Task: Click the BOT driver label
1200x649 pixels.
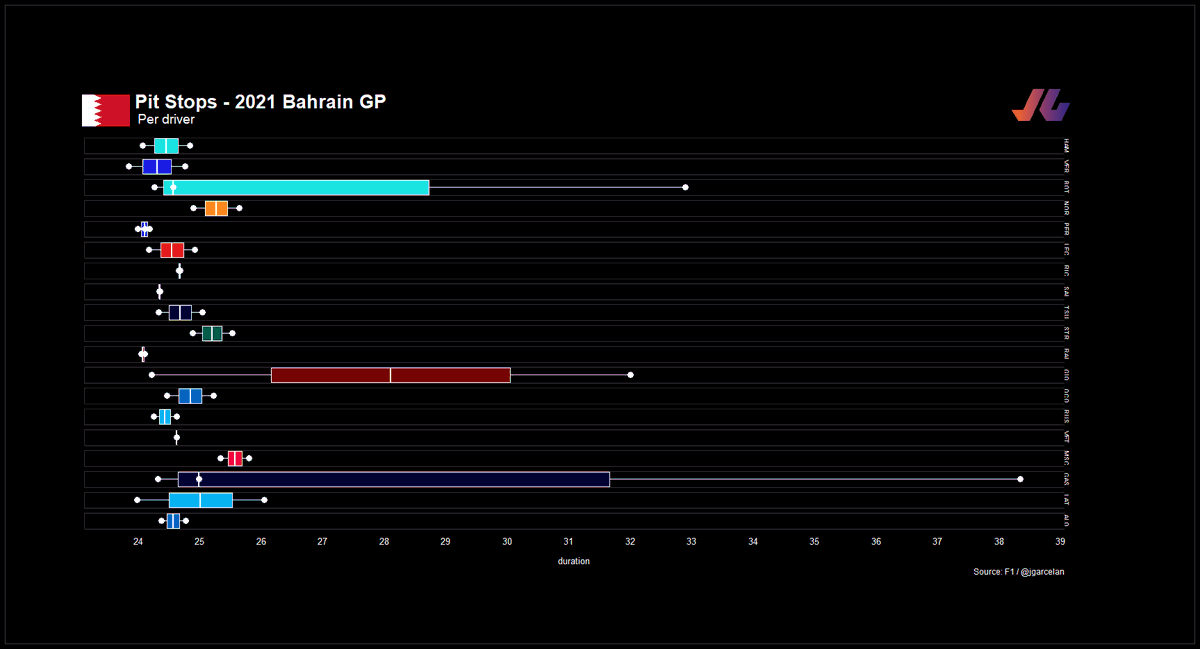Action: [1068, 187]
